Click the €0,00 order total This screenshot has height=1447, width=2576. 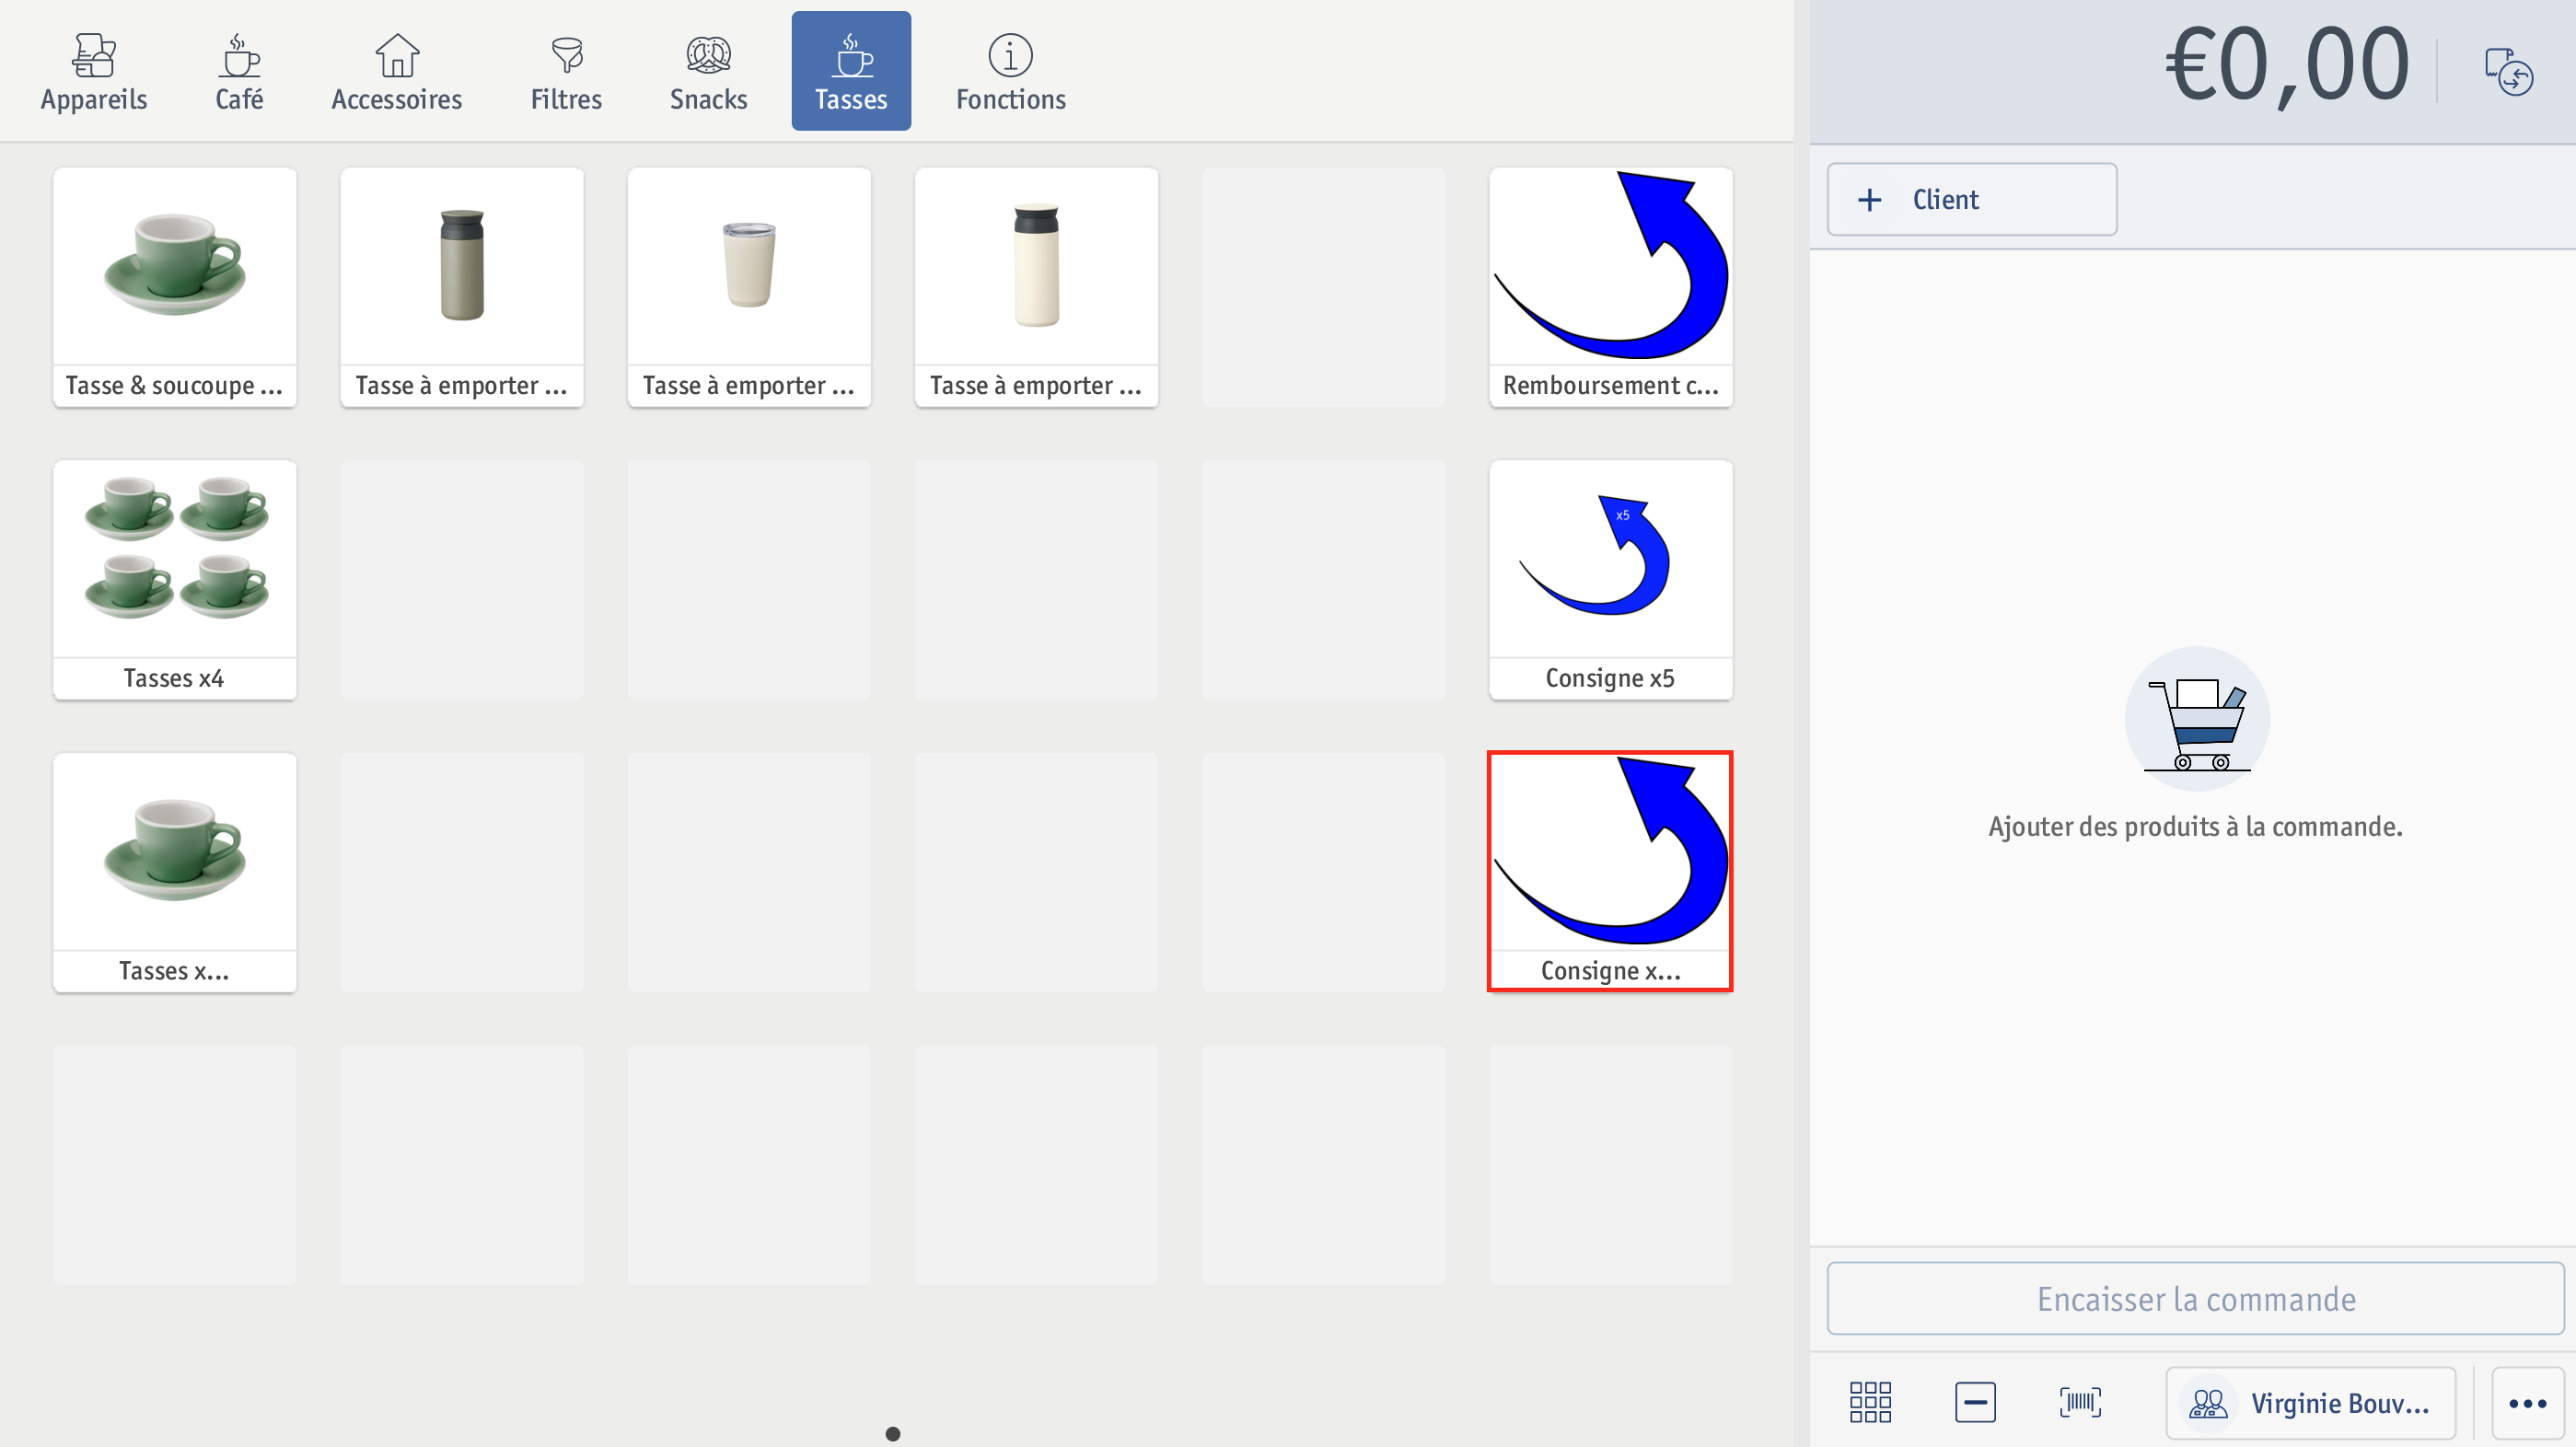pos(2286,66)
